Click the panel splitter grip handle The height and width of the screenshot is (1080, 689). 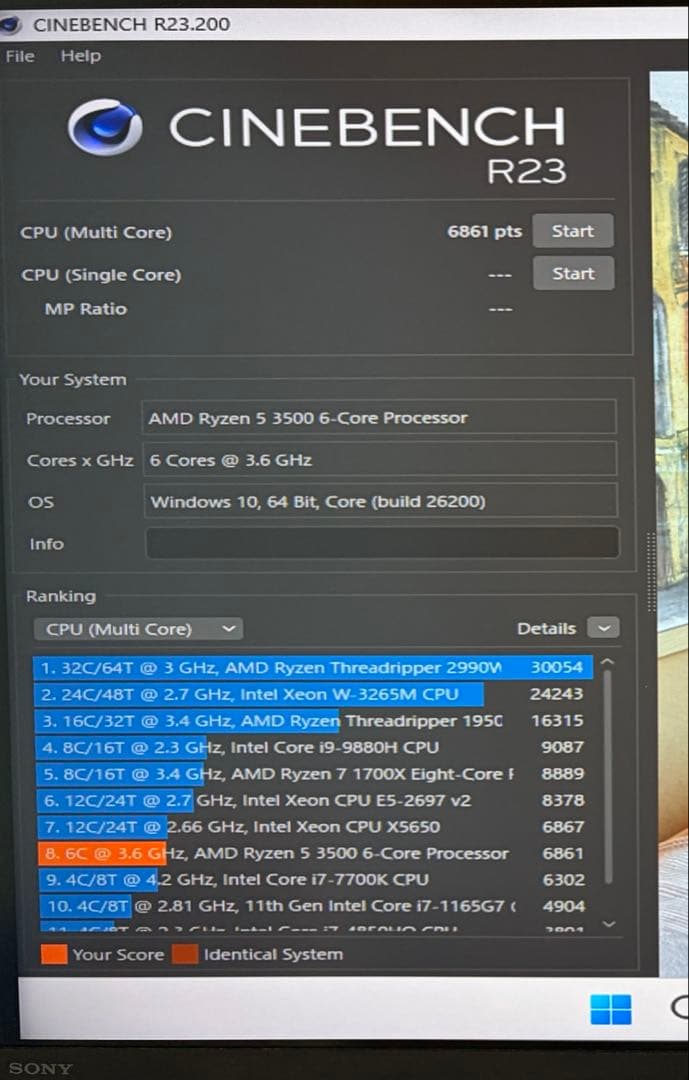pyautogui.click(x=650, y=572)
